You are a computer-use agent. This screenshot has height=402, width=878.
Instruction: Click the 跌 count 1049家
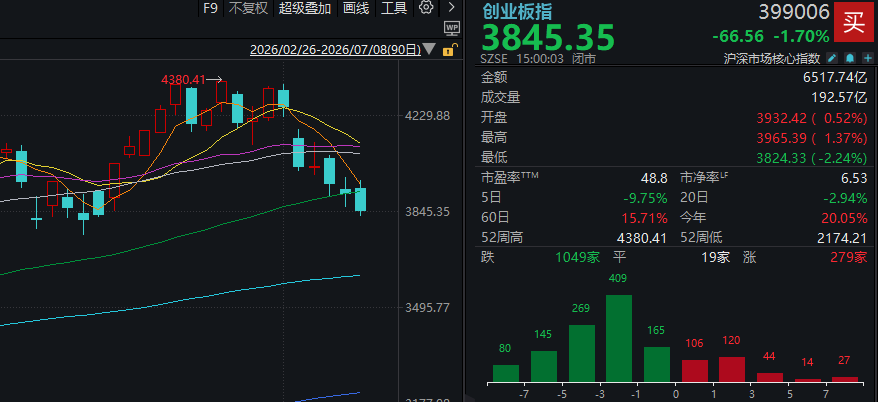pyautogui.click(x=578, y=258)
